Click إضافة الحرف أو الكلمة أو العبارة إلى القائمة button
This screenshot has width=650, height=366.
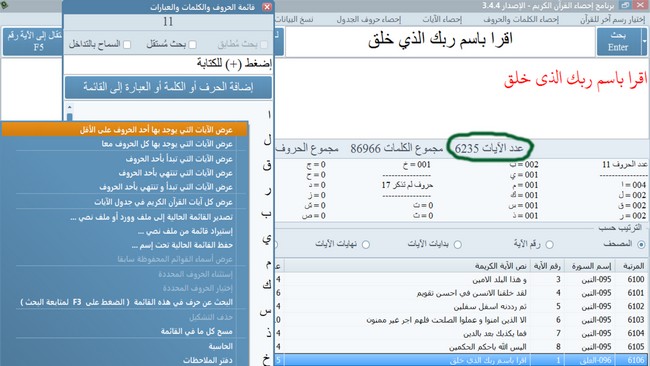tap(168, 87)
